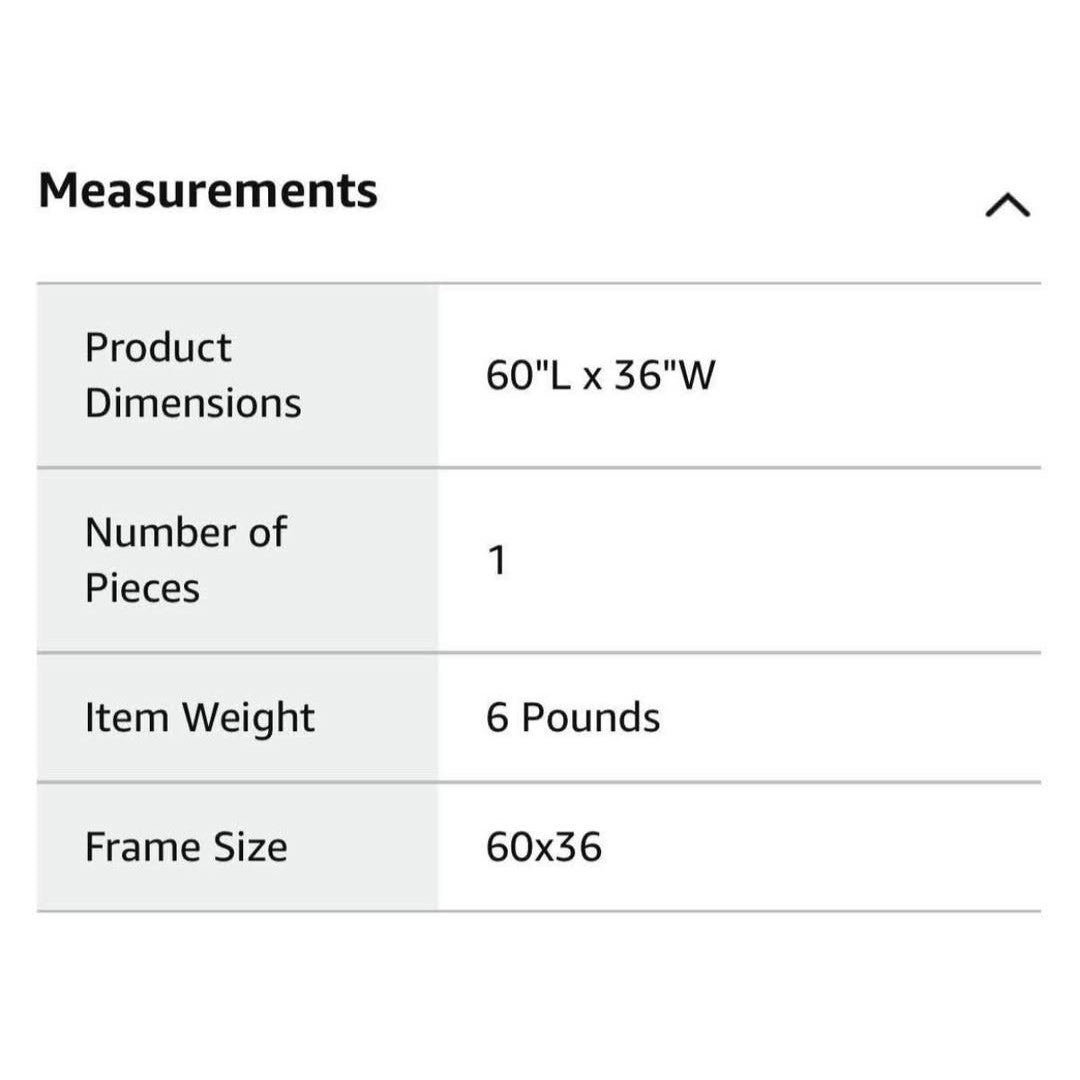
Task: Click the word Weight in the third row
Action: coord(249,718)
